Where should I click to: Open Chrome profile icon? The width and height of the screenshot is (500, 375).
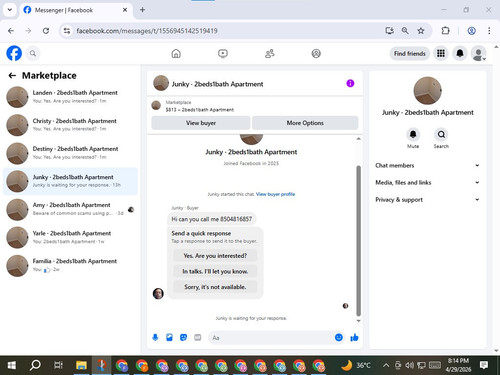471,31
